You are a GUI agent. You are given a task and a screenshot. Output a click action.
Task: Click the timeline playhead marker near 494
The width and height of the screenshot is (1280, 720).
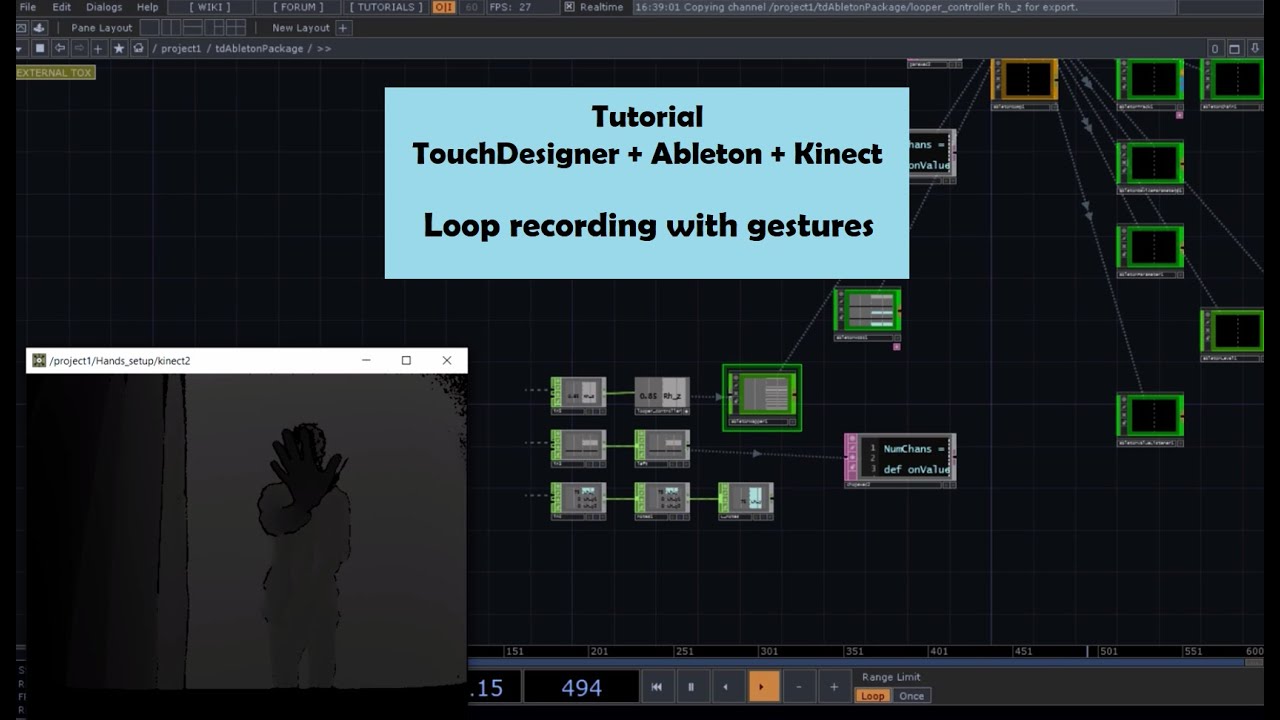(1088, 651)
